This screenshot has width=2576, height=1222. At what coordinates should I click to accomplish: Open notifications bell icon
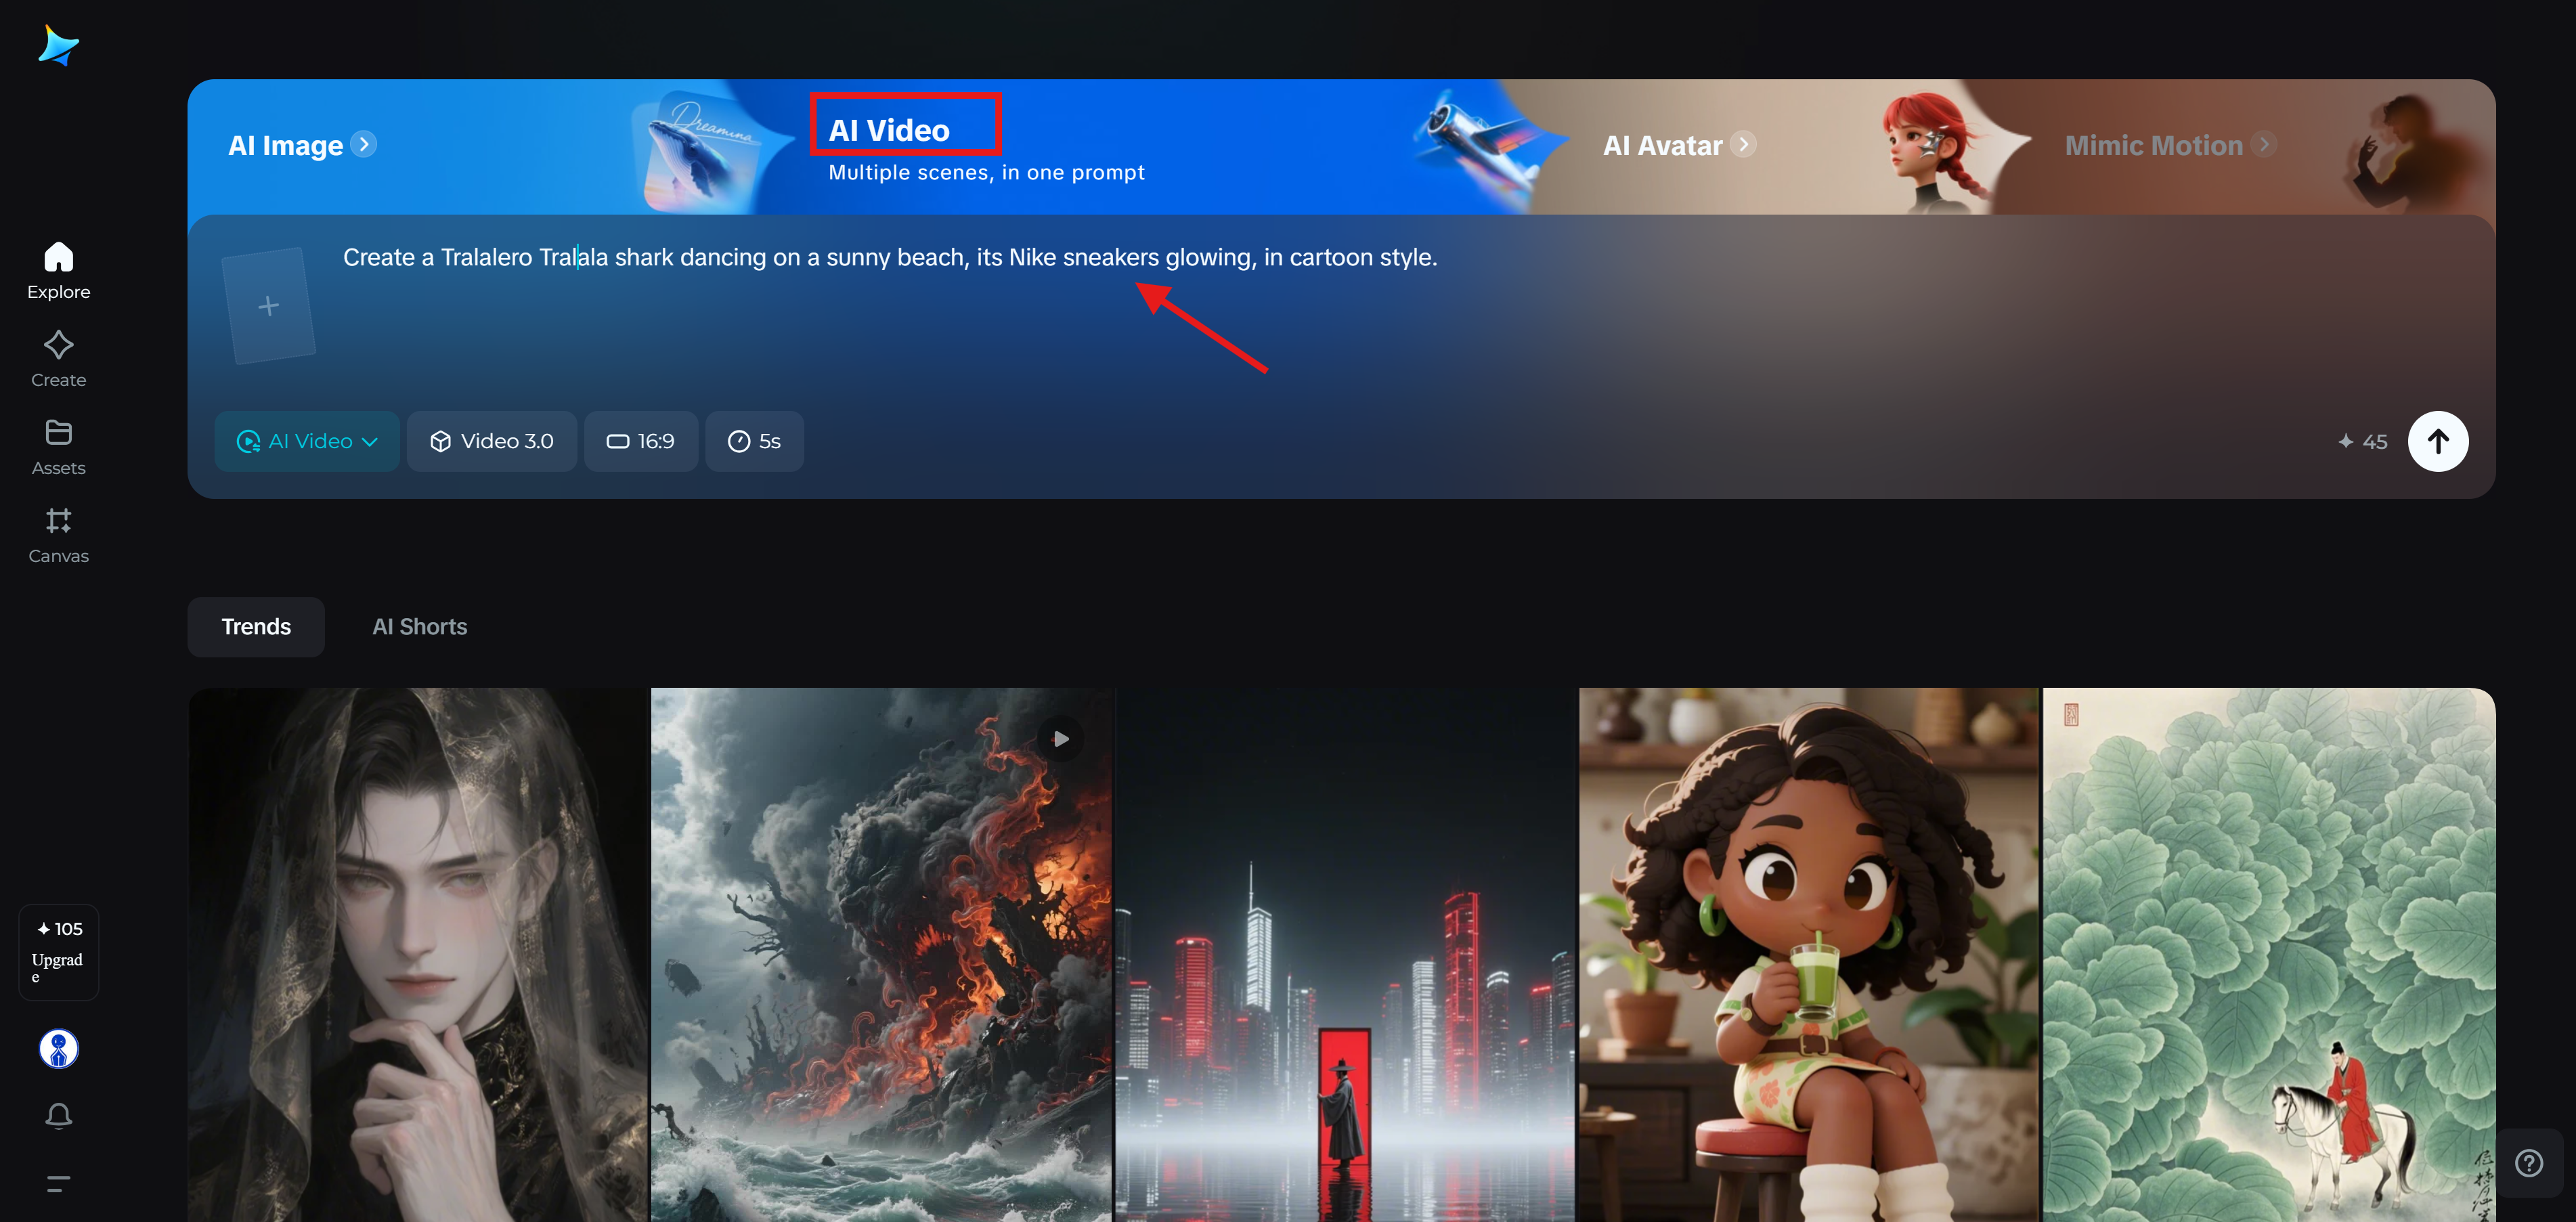(x=58, y=1115)
